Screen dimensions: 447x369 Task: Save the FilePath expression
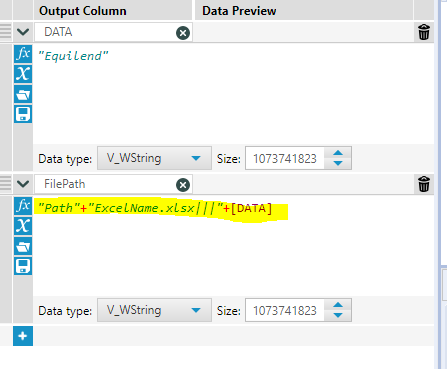coord(23,266)
